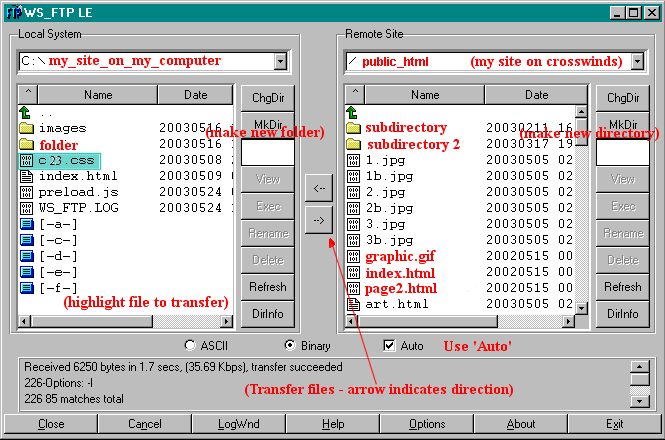This screenshot has width=665, height=440.
Task: Click the graphic.gif file icon
Action: click(353, 257)
